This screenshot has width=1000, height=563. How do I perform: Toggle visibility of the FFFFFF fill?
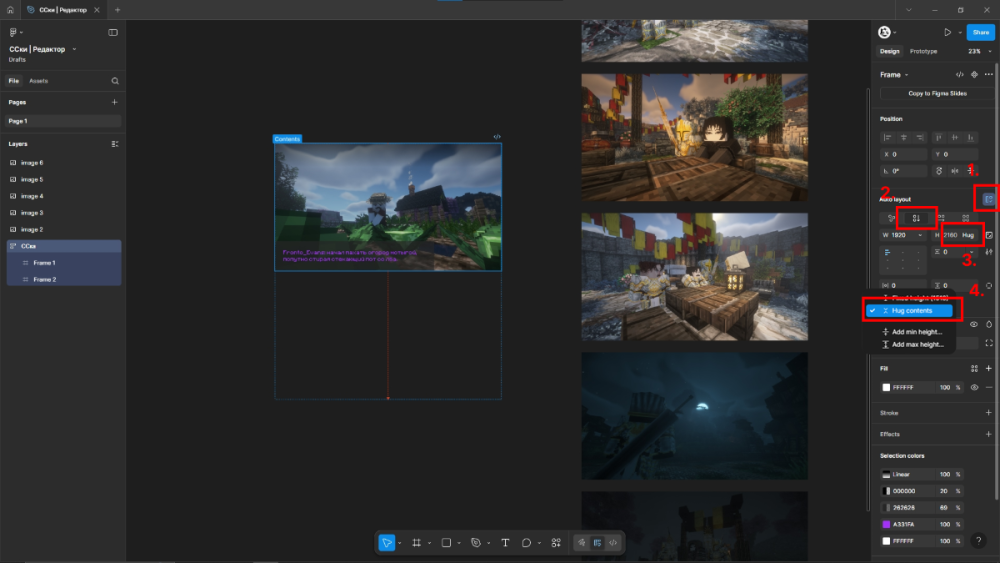click(974, 387)
